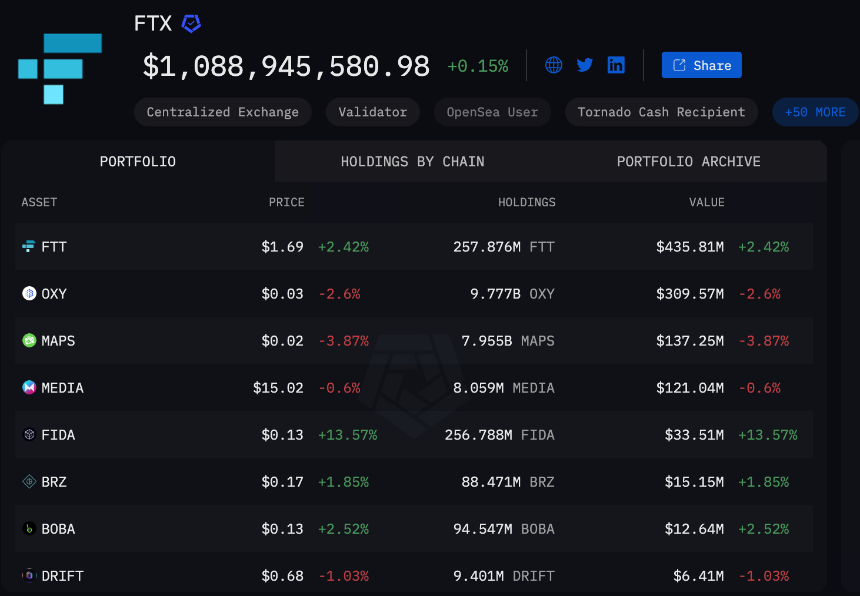This screenshot has height=596, width=860.
Task: Open the MEDIA asset name
Action: 63,388
